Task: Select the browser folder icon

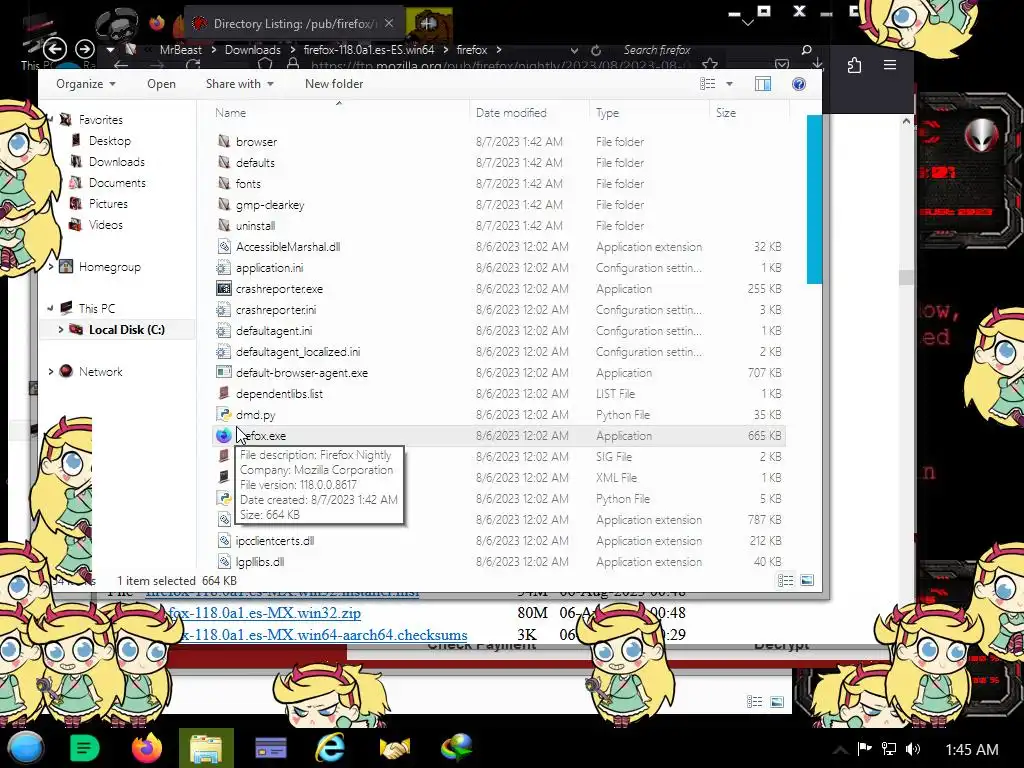Action: 224,141
